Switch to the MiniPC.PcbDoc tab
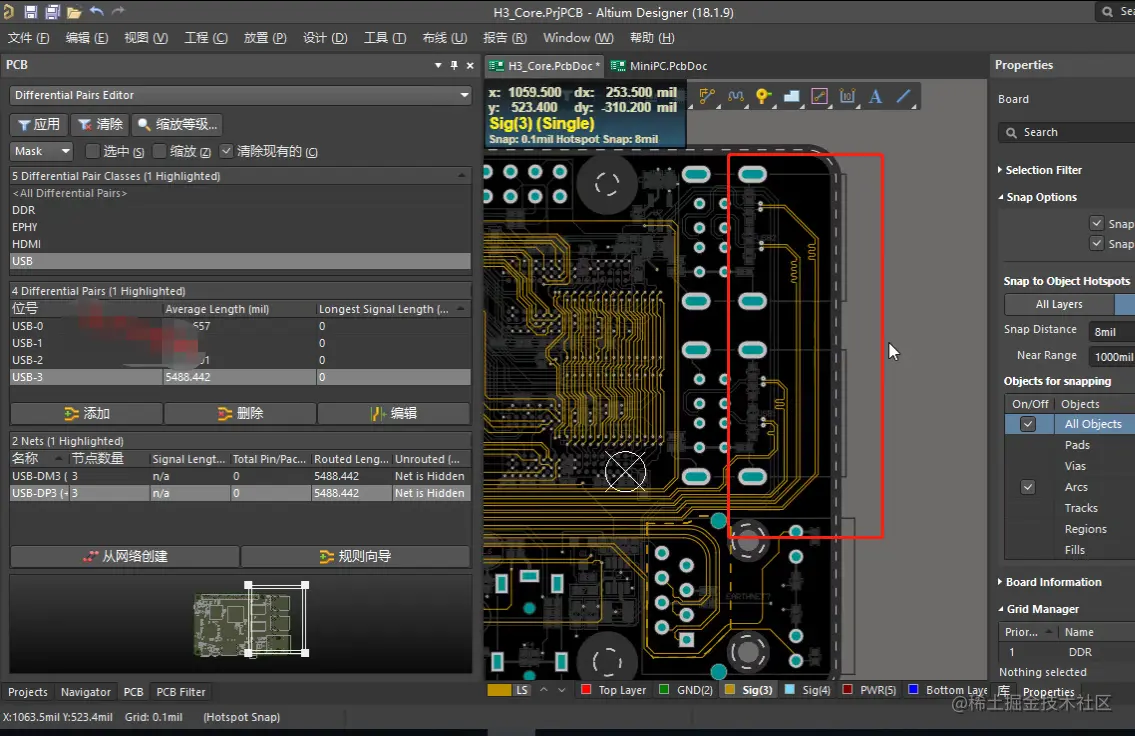This screenshot has width=1135, height=736. pyautogui.click(x=660, y=66)
